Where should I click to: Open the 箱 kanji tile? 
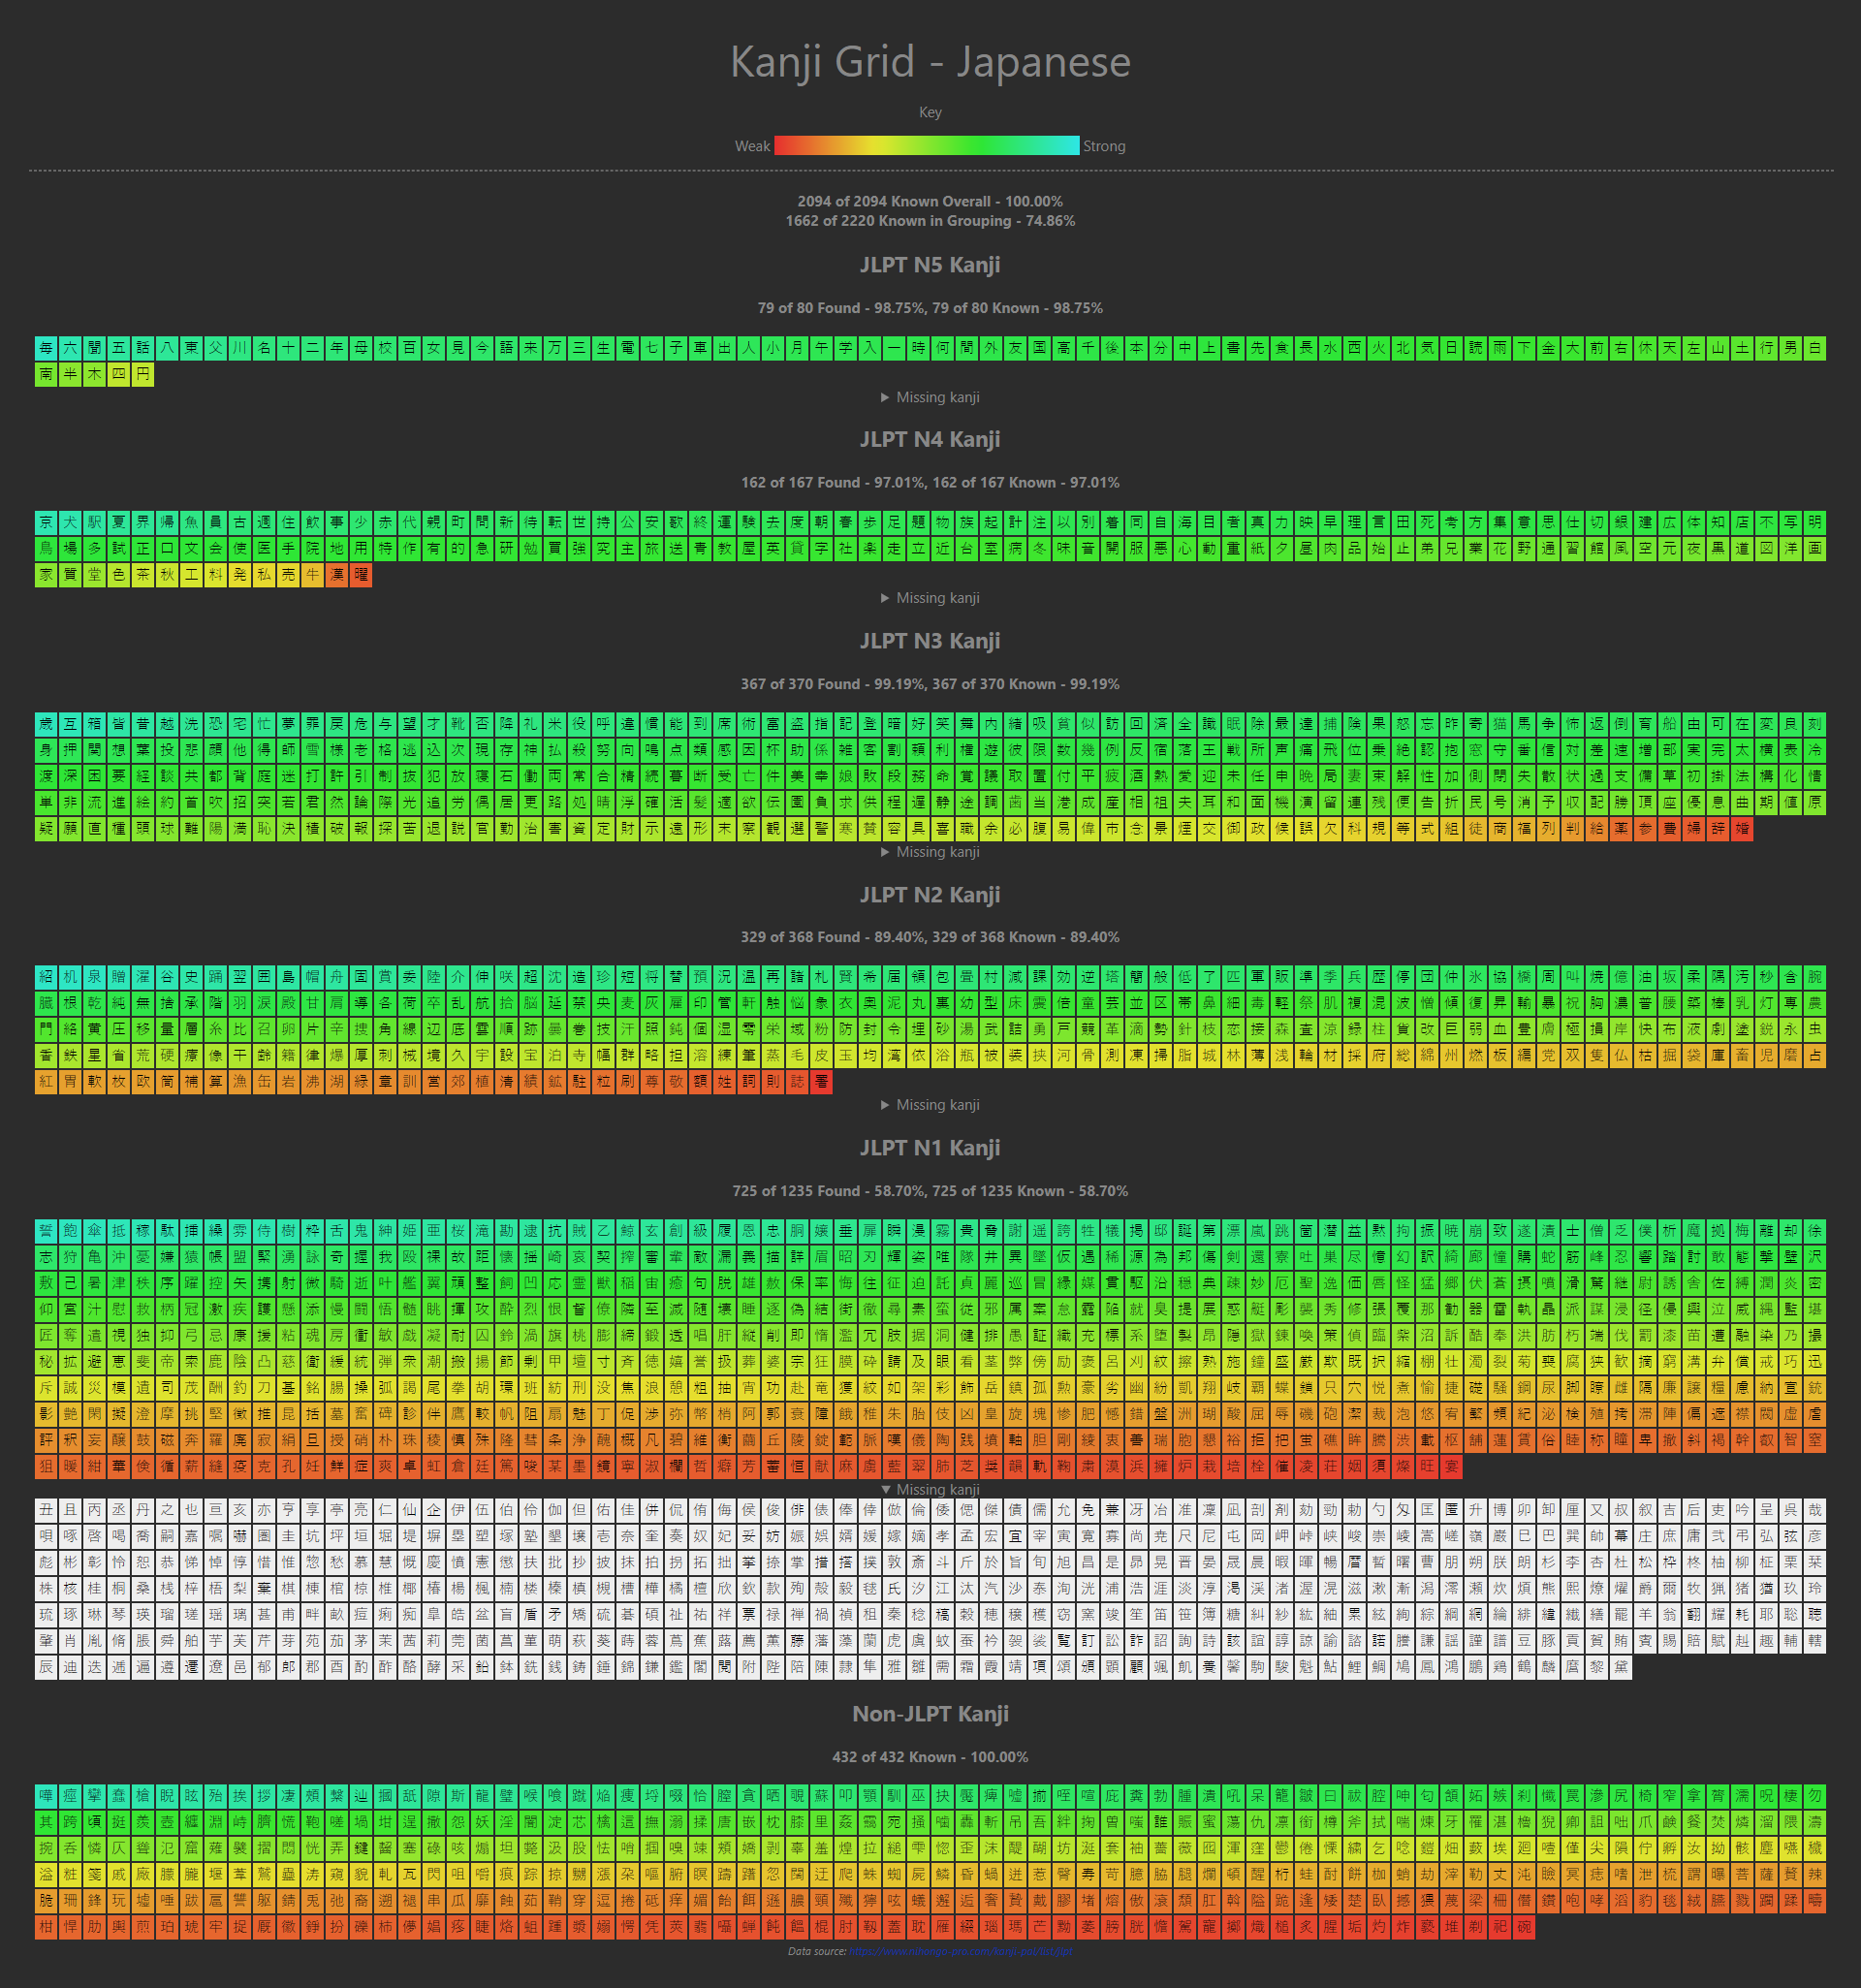94,724
